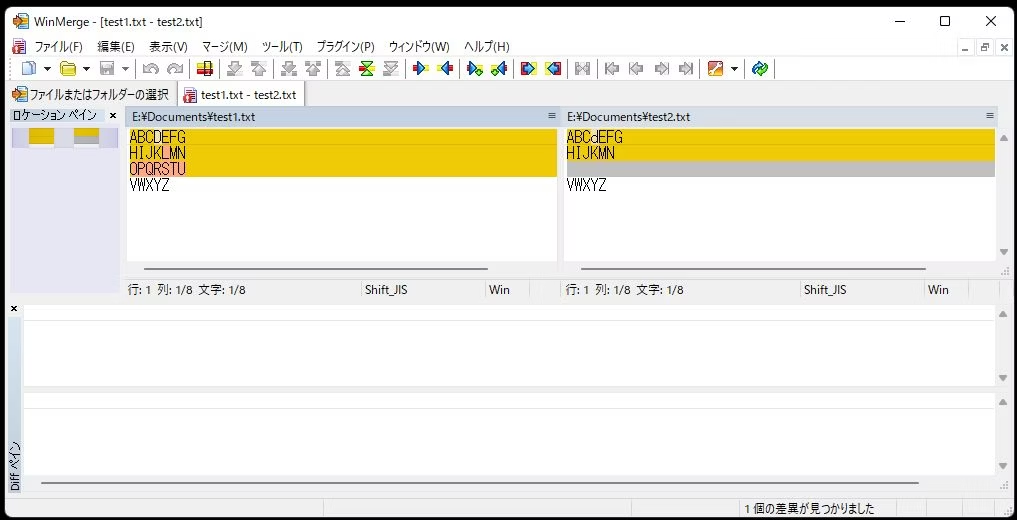Click the right yellow-gray location pane bar
The height and width of the screenshot is (520, 1017).
coord(86,136)
